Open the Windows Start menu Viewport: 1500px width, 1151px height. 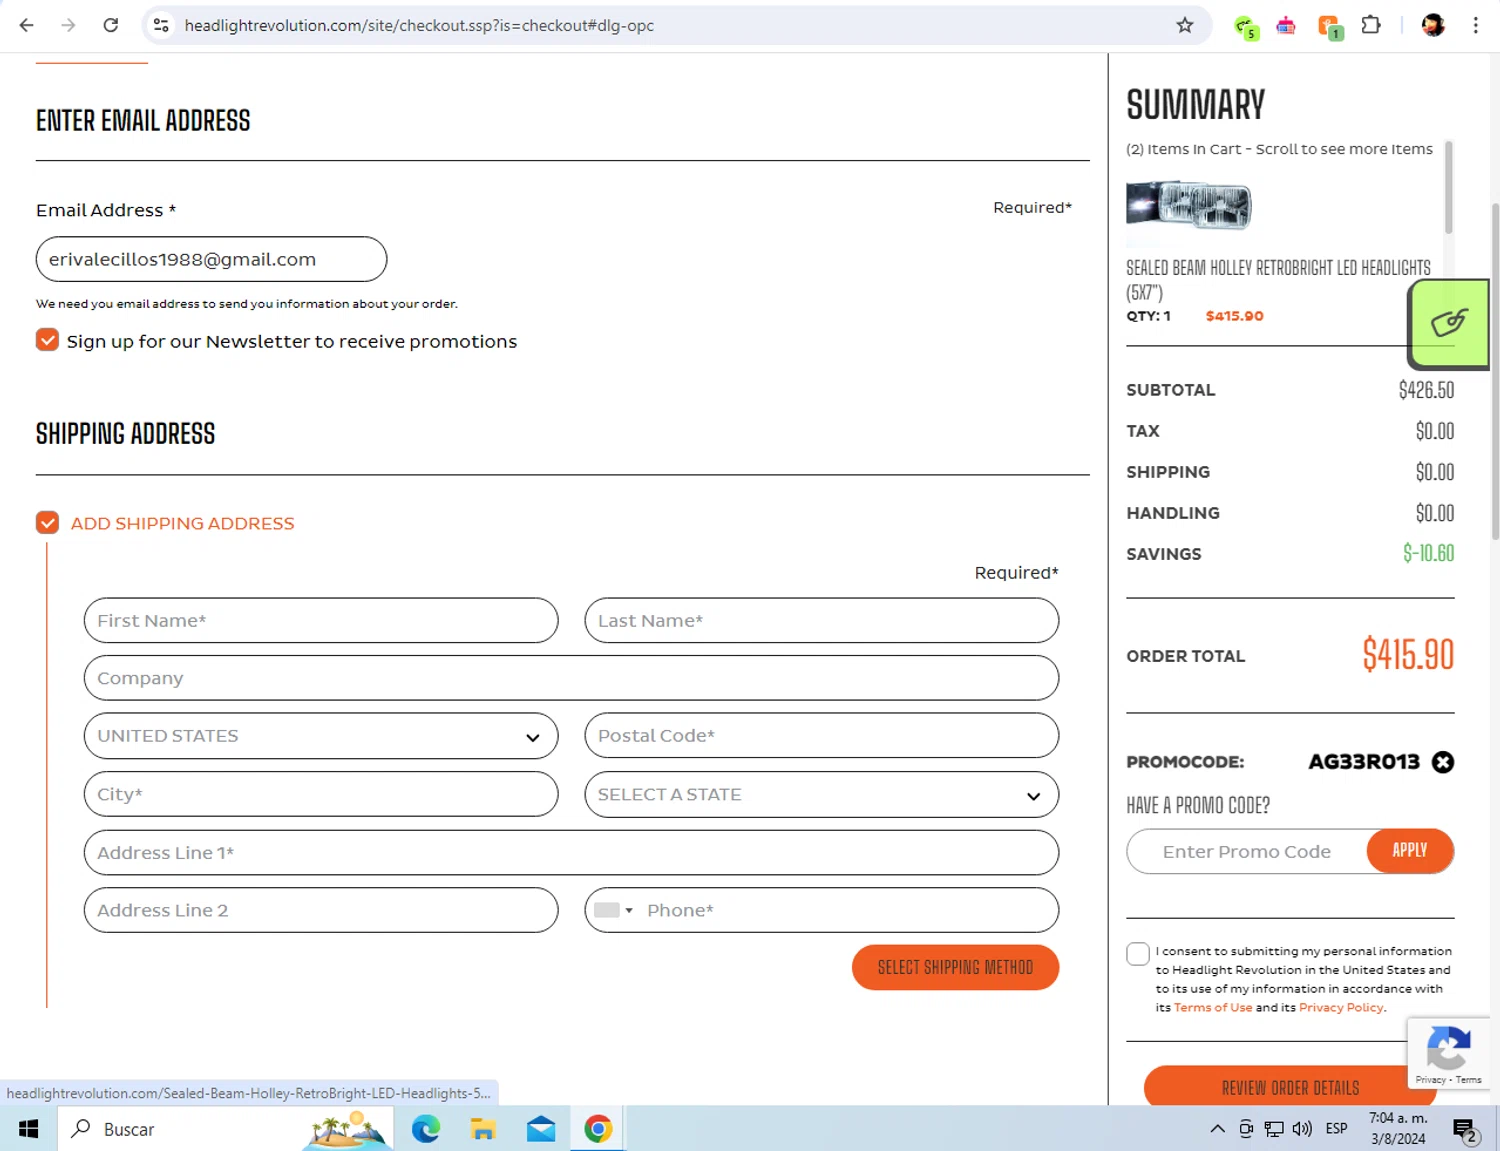[x=28, y=1129]
